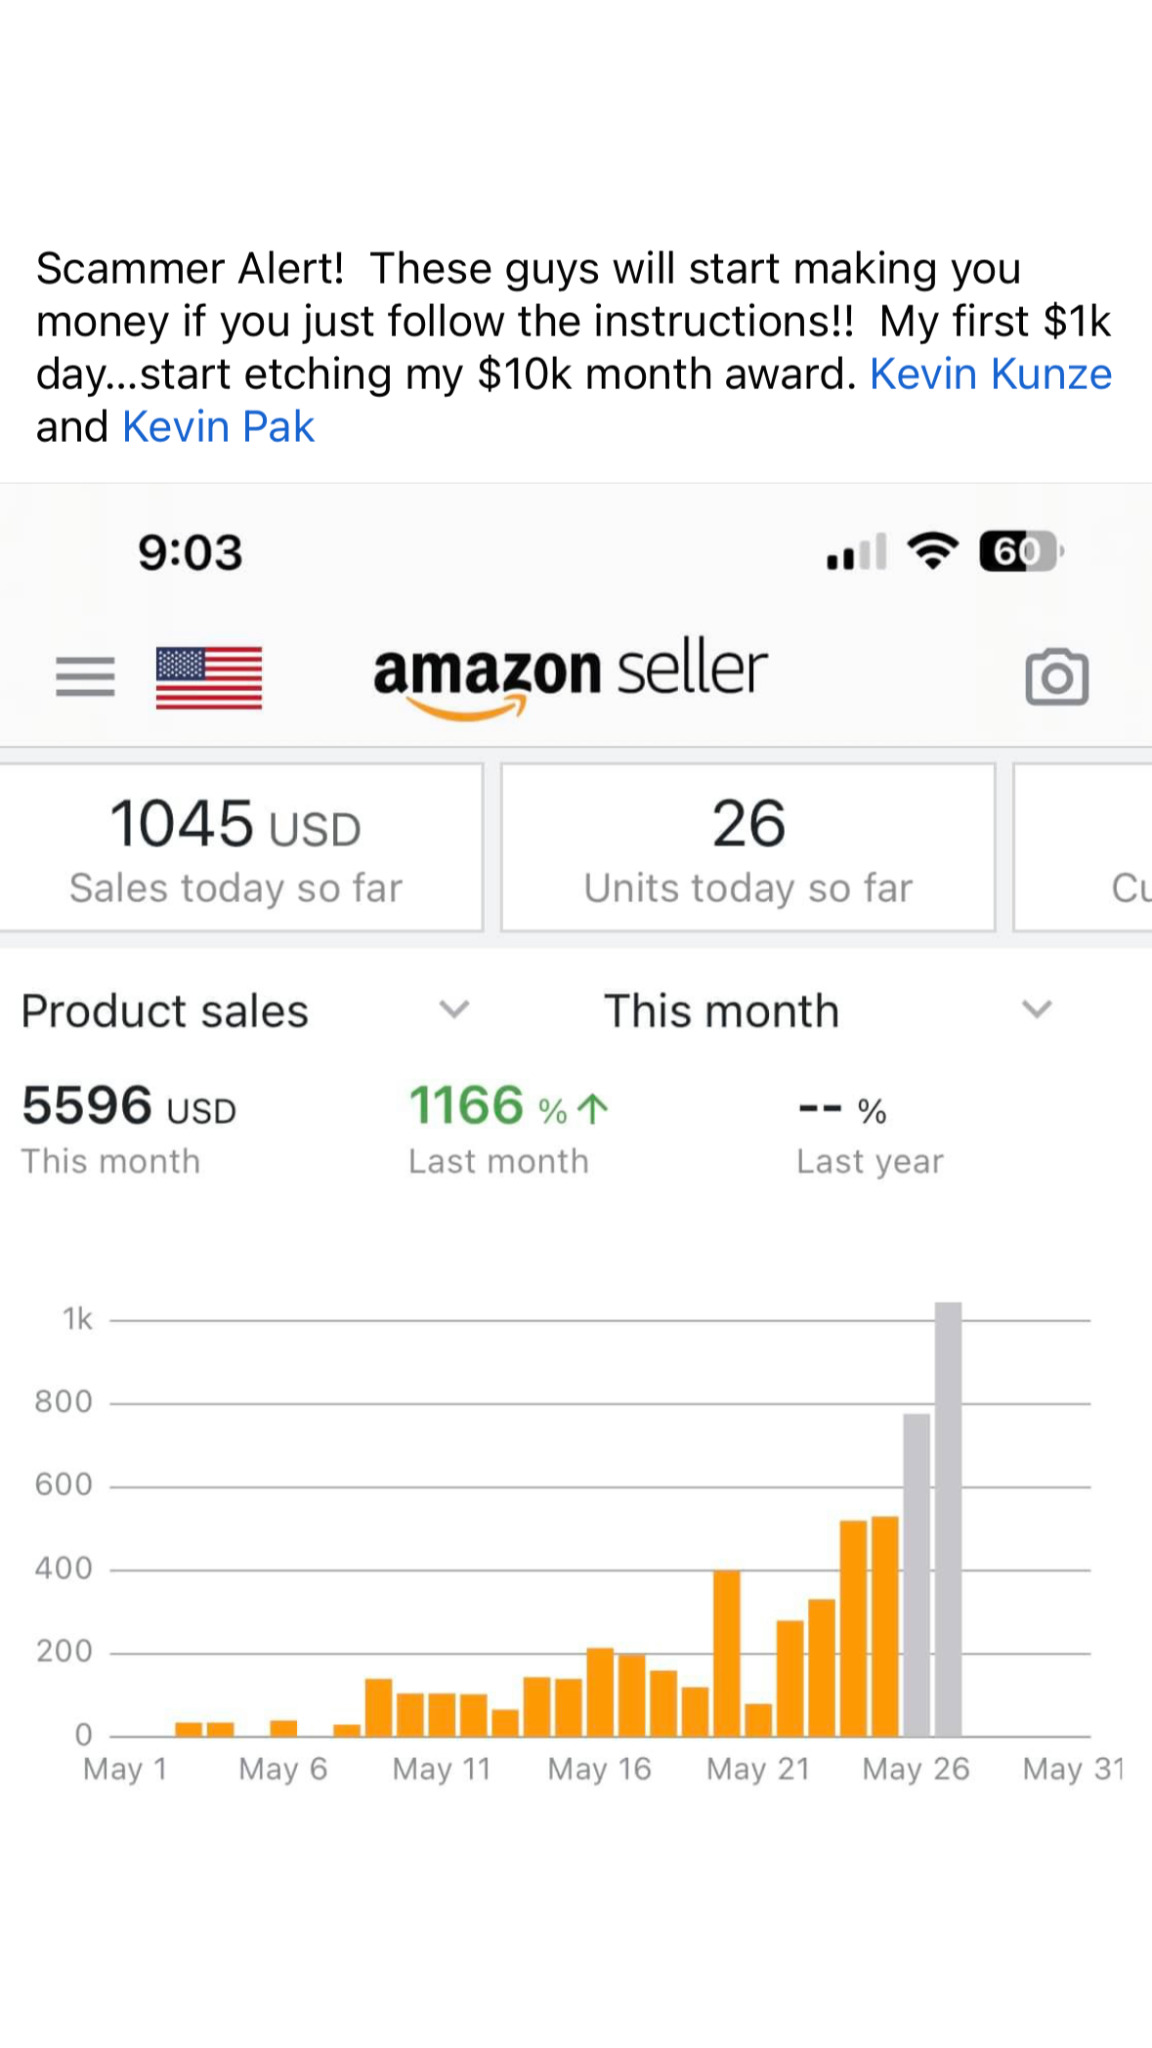Tap the partially visible third metrics card
The width and height of the screenshot is (1152, 2048).
1085,848
